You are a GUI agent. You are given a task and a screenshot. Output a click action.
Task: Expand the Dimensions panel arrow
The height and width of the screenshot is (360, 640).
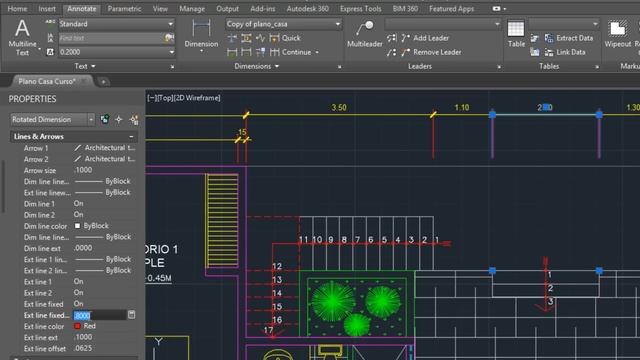pyautogui.click(x=277, y=66)
